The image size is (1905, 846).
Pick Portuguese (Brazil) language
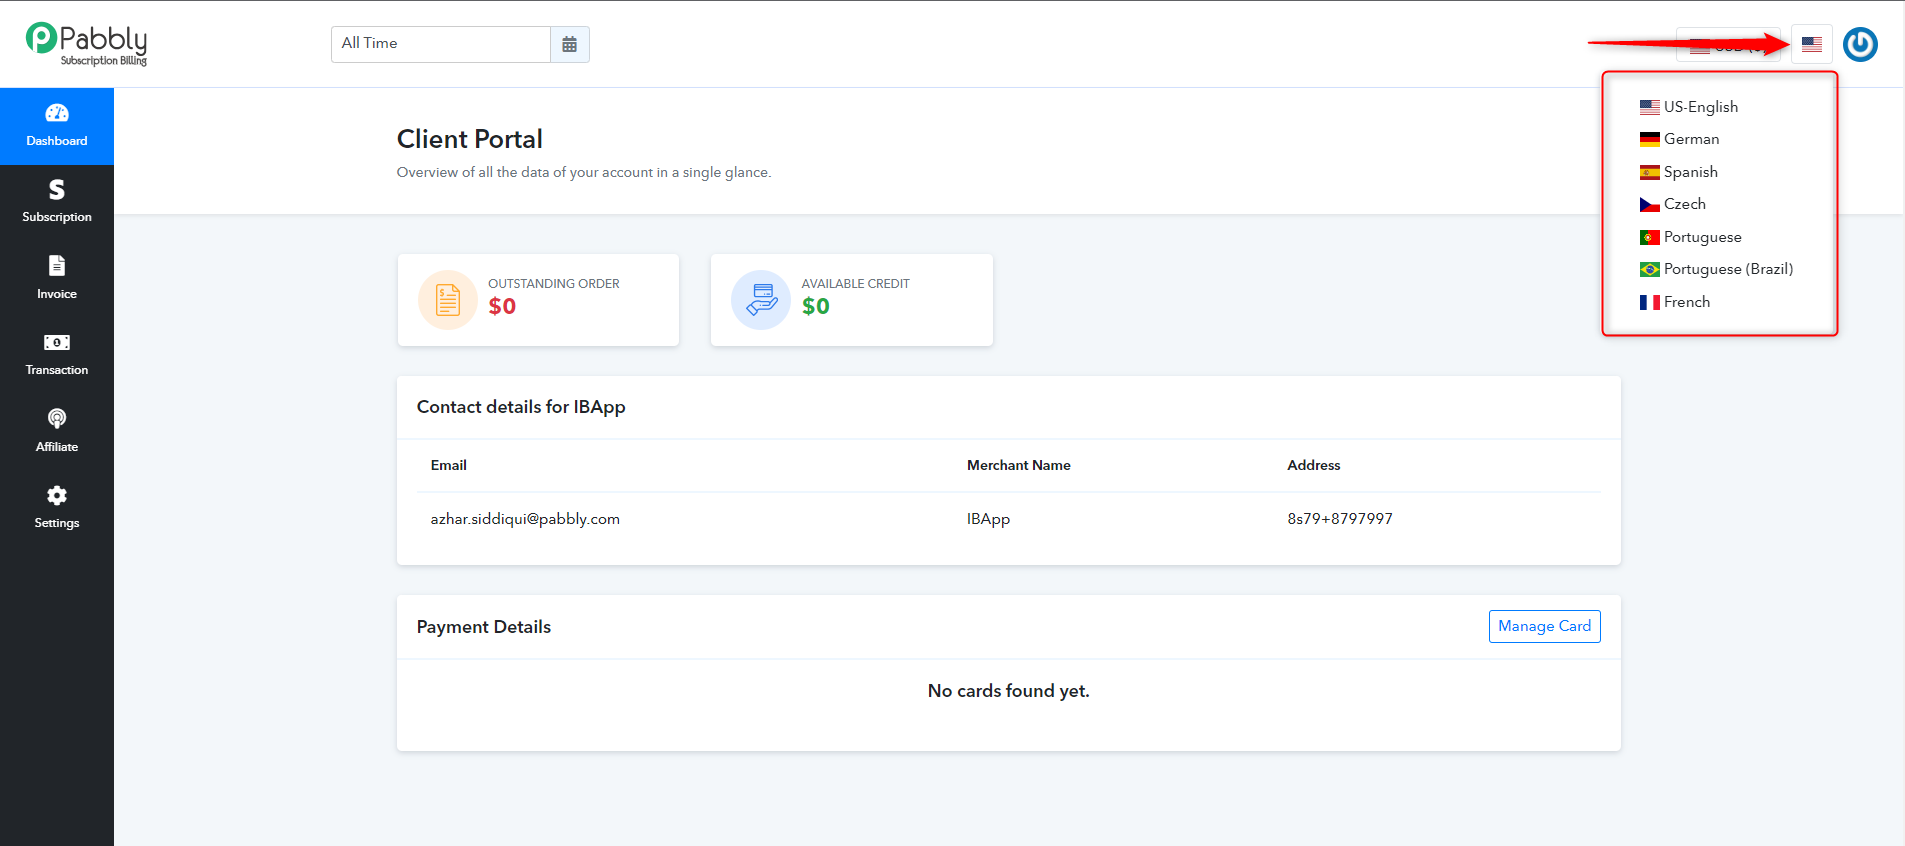[x=1716, y=269]
